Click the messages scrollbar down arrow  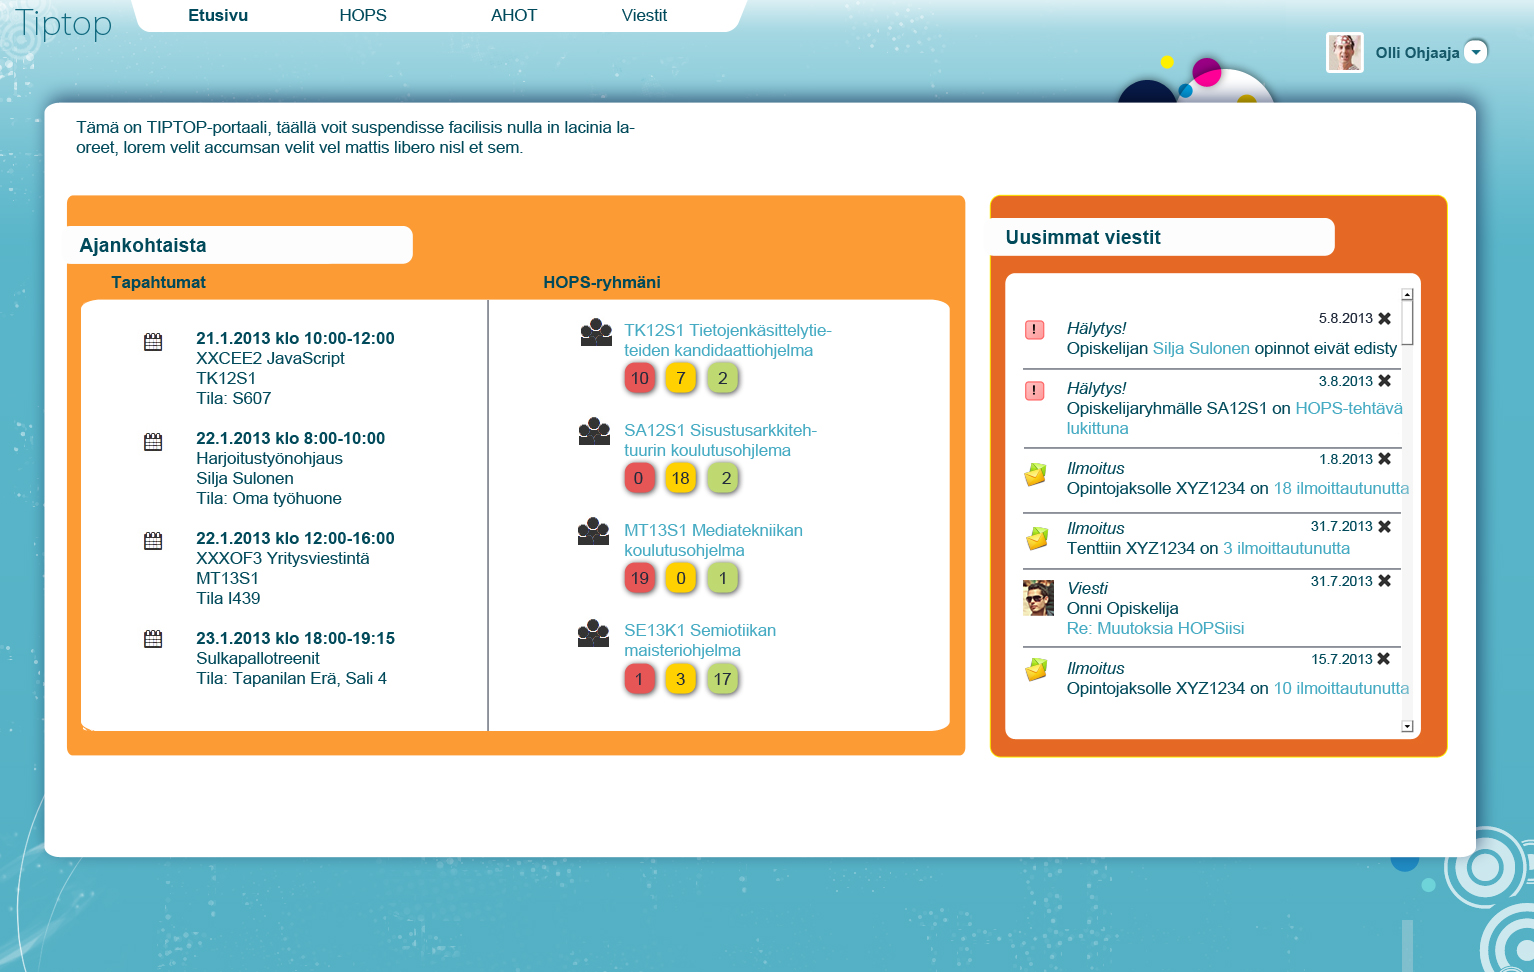coord(1407,727)
